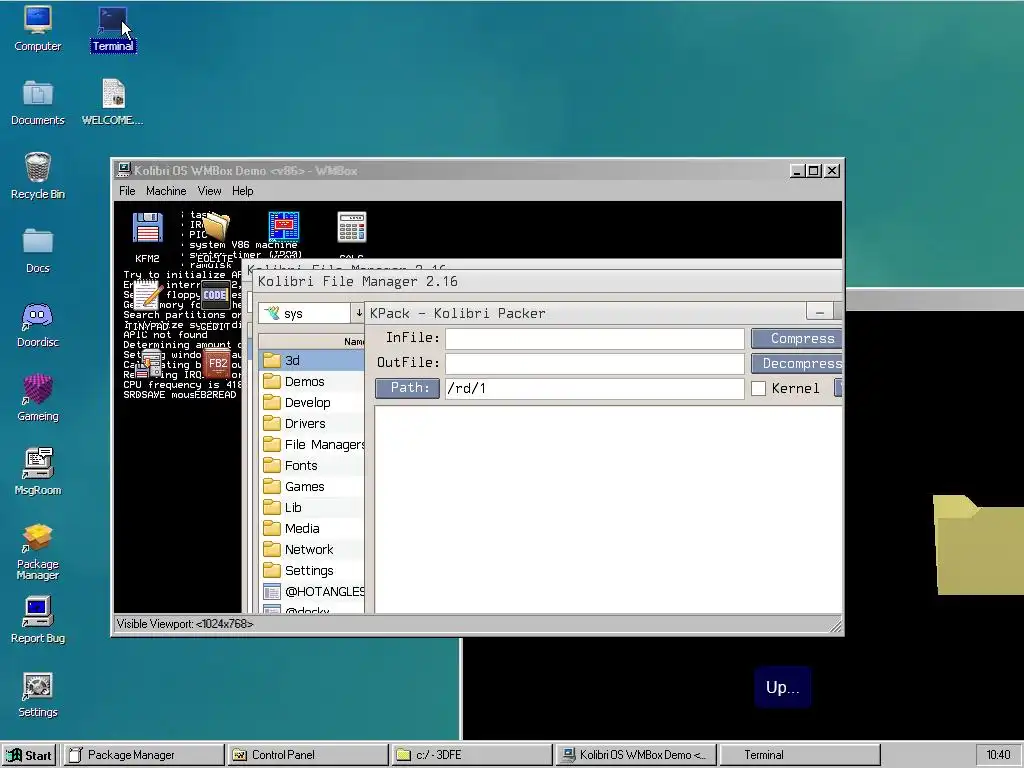Open the Machine menu in WMBox
This screenshot has height=768, width=1024.
pyautogui.click(x=166, y=191)
